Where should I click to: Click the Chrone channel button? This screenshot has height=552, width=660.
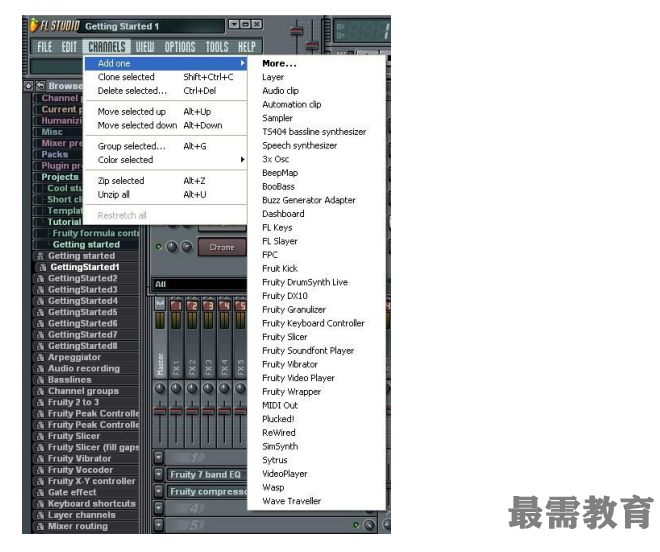[x=222, y=248]
